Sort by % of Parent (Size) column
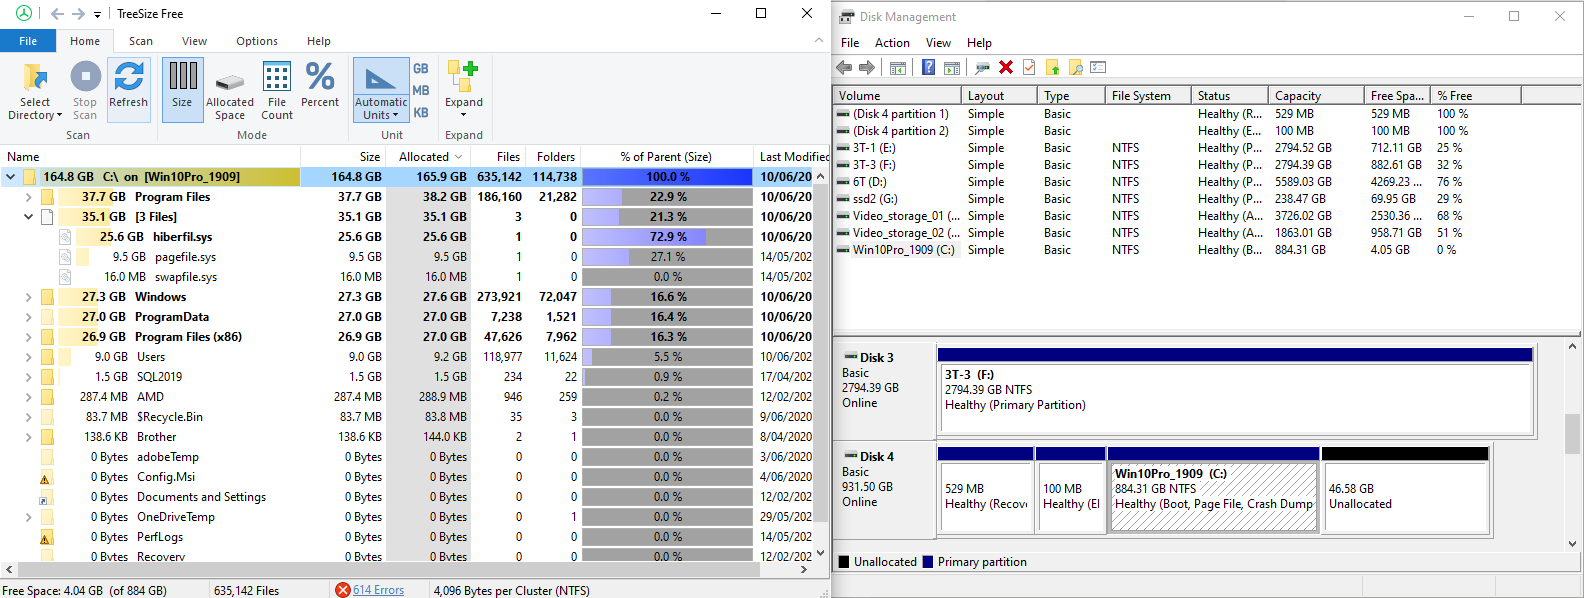 [666, 157]
